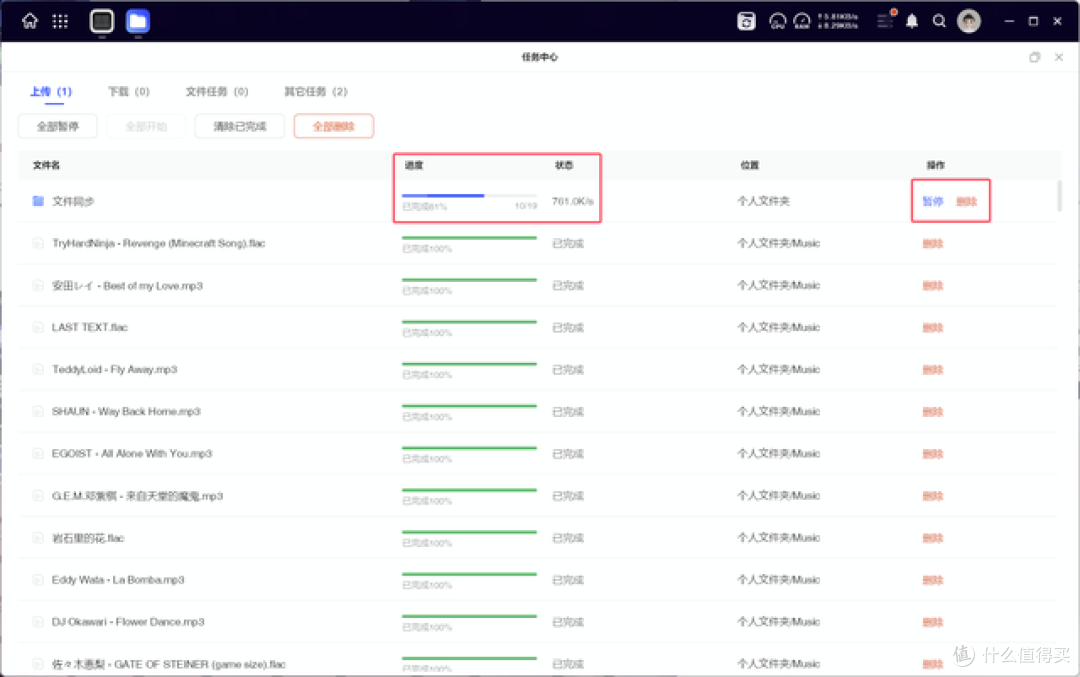This screenshot has height=677, width=1080.
Task: Click the 清除已完成 button
Action: point(239,126)
